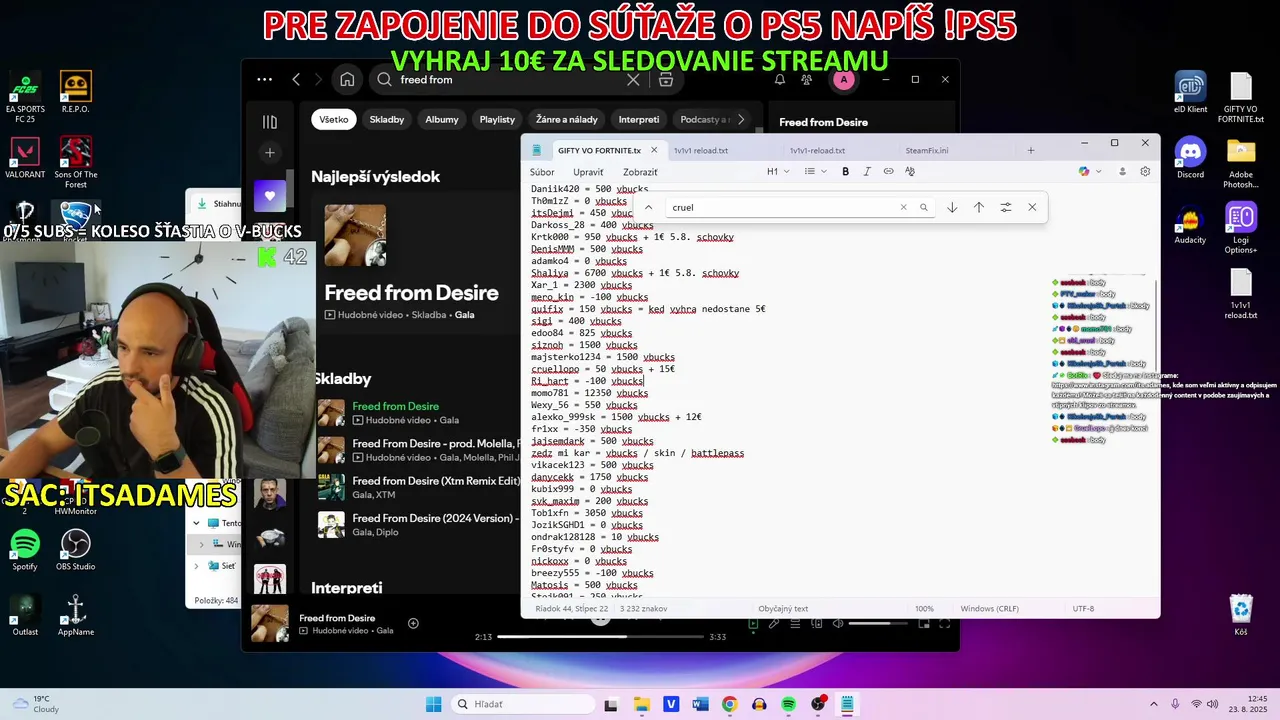
Task: Add a new Notepad tab
Action: pos(1031,151)
